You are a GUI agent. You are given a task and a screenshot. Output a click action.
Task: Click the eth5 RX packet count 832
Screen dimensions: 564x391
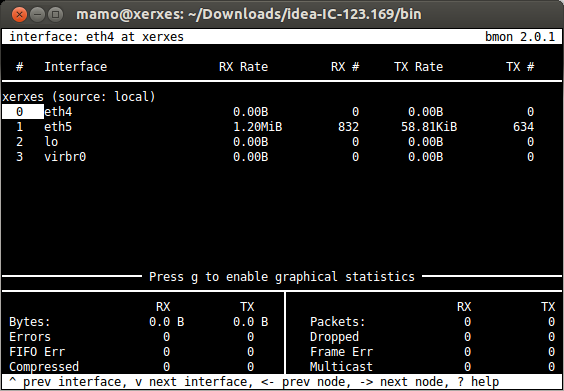[x=349, y=127]
